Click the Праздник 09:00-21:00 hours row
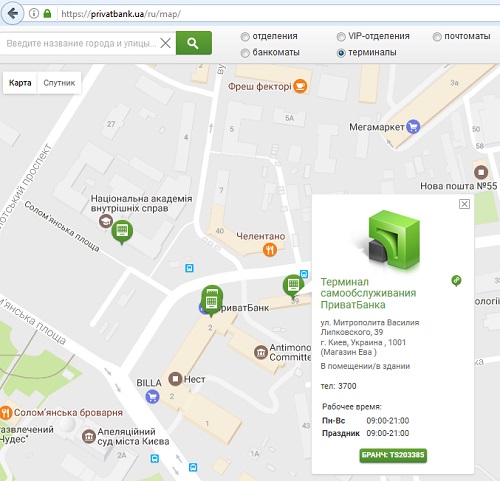The width and height of the screenshot is (500, 481). (x=366, y=433)
